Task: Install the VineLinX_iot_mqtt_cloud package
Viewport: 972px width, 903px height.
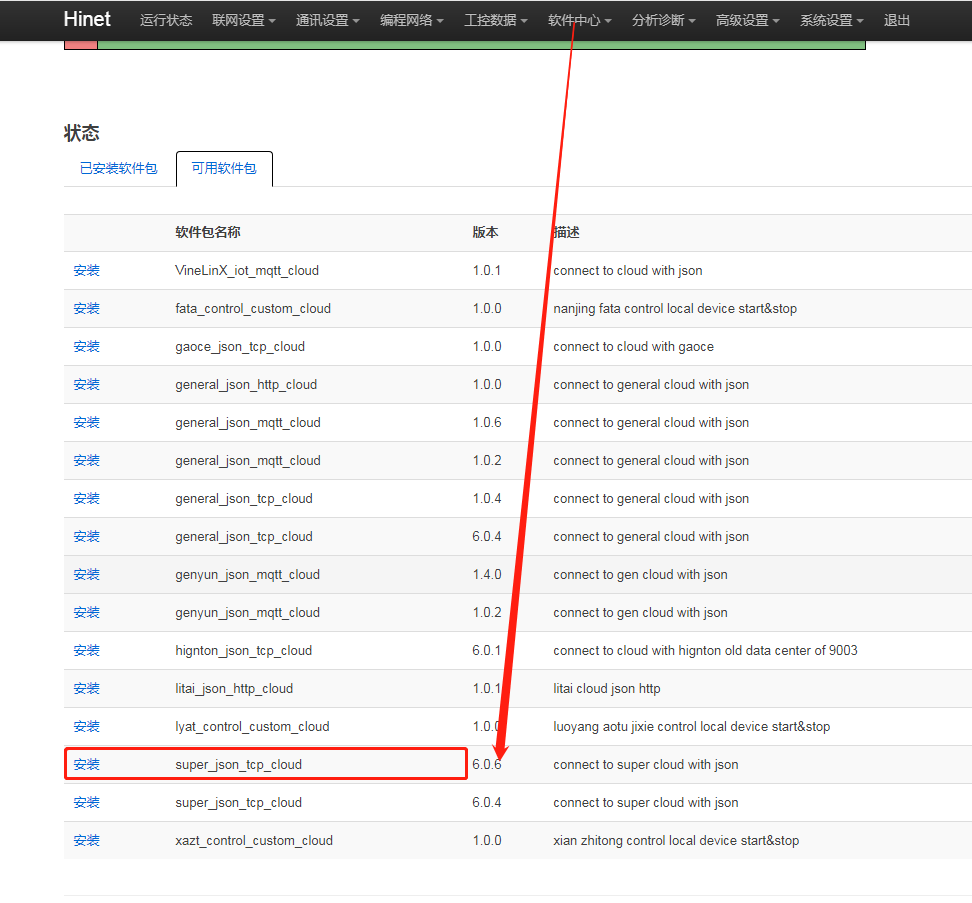Action: tap(87, 270)
